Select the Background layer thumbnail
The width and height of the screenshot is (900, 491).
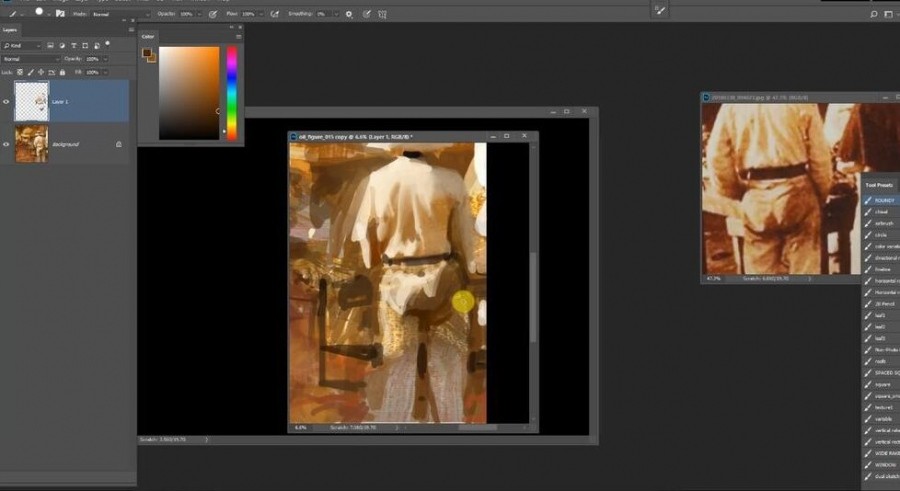click(32, 144)
